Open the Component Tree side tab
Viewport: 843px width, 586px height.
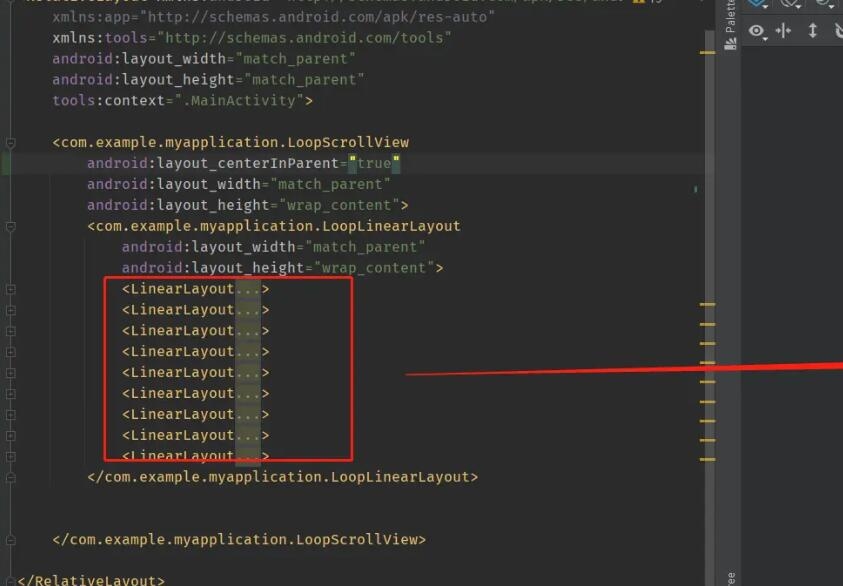(730, 576)
